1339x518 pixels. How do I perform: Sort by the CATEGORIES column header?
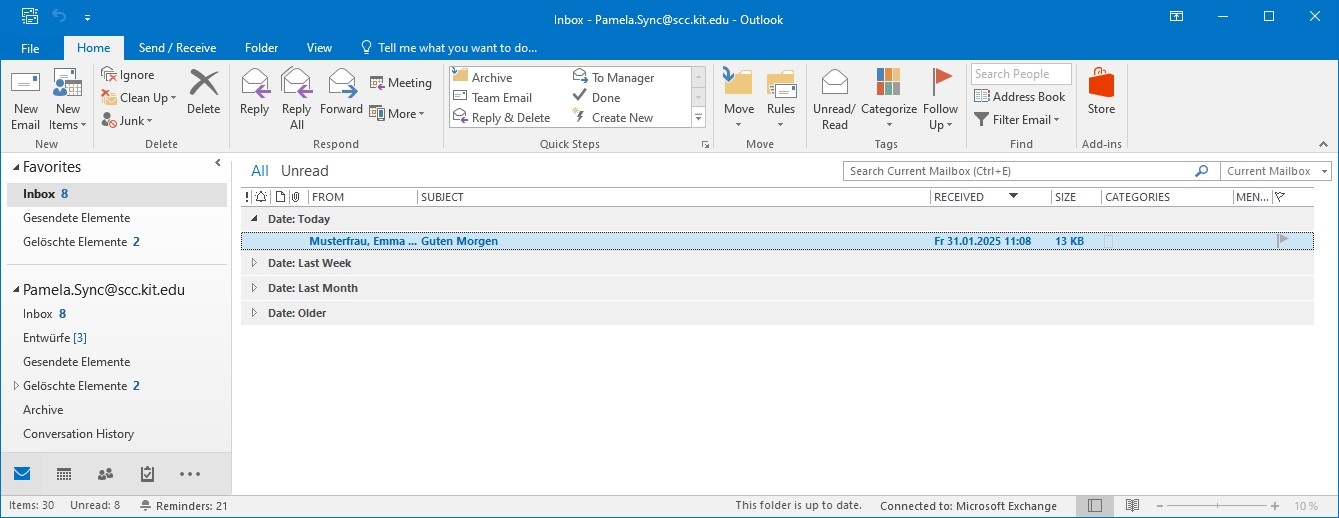pyautogui.click(x=1167, y=197)
